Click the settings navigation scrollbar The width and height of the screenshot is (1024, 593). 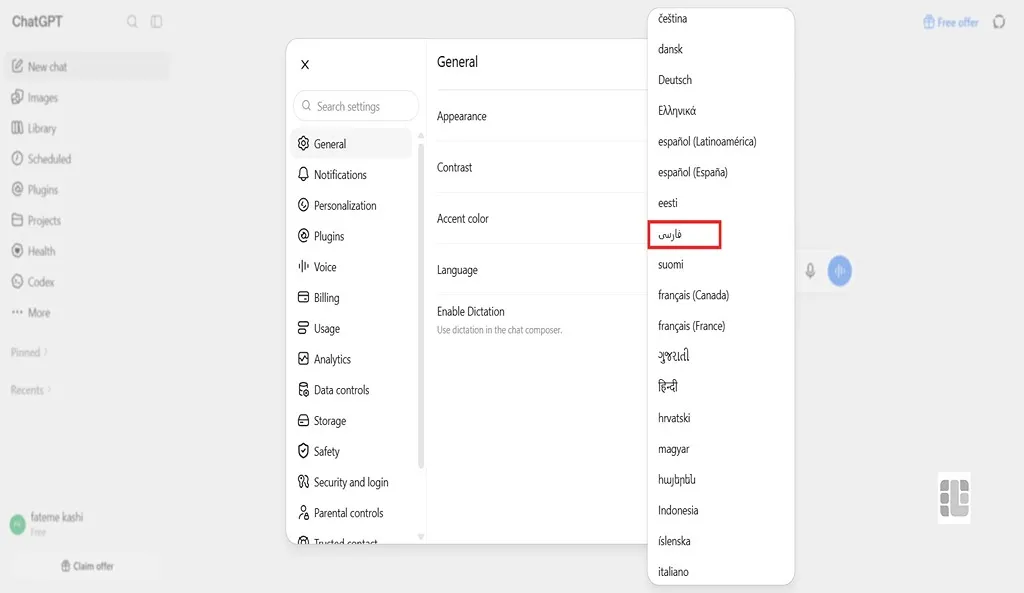421,306
